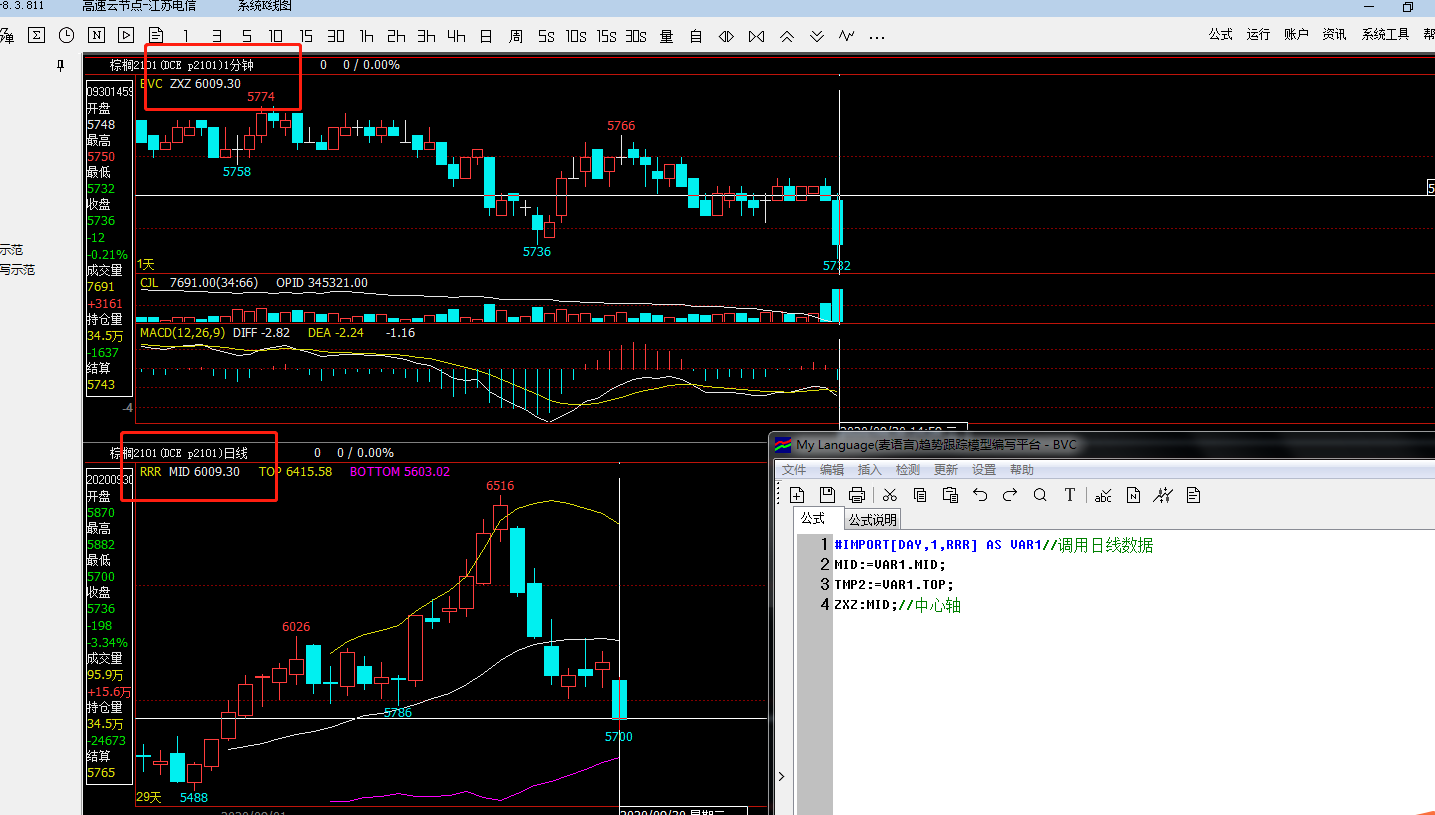The height and width of the screenshot is (815, 1435).
Task: Click the new document icon in editor
Action: [797, 495]
